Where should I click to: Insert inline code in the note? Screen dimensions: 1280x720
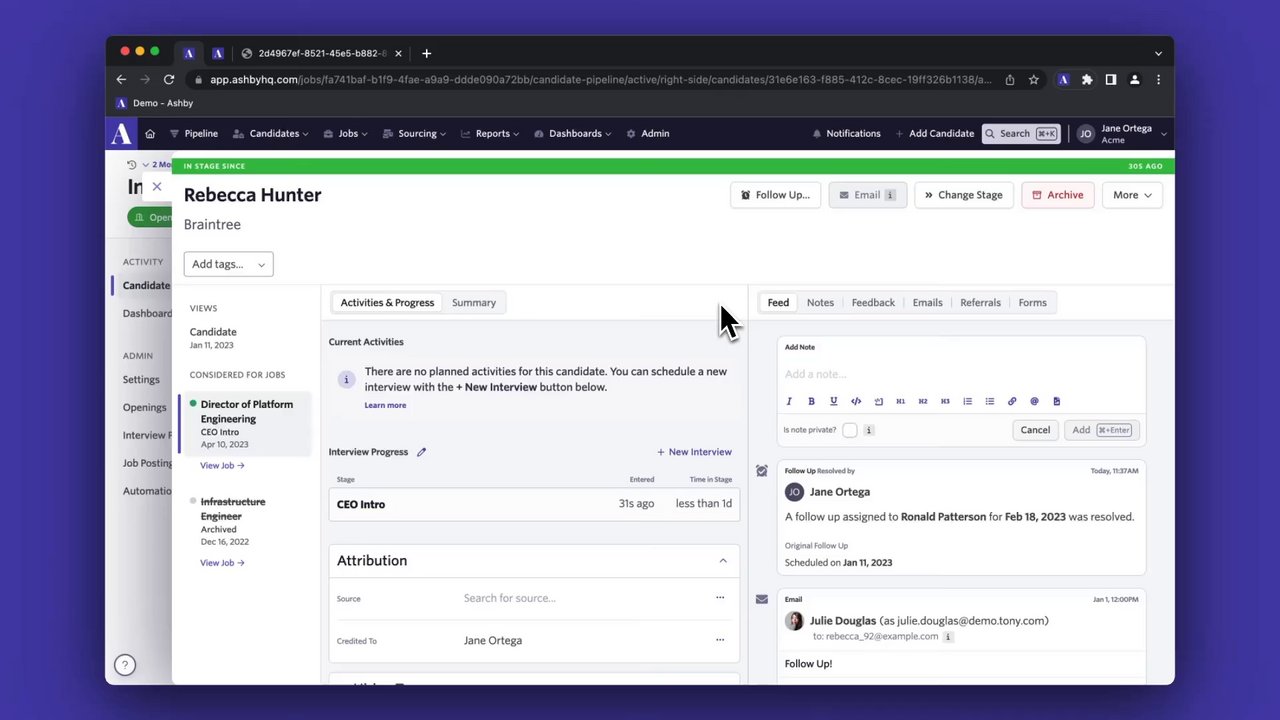click(856, 401)
